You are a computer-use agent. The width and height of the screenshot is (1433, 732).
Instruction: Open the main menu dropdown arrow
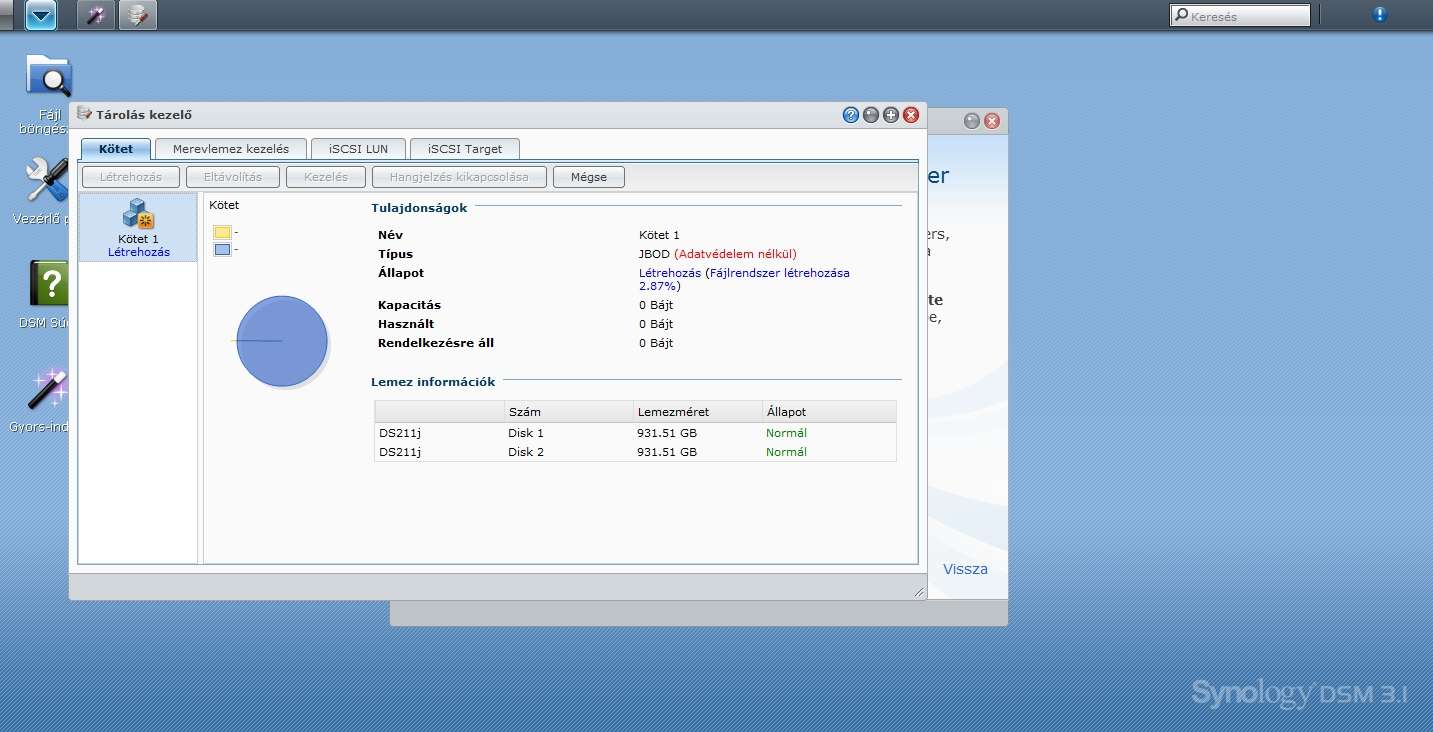click(41, 15)
